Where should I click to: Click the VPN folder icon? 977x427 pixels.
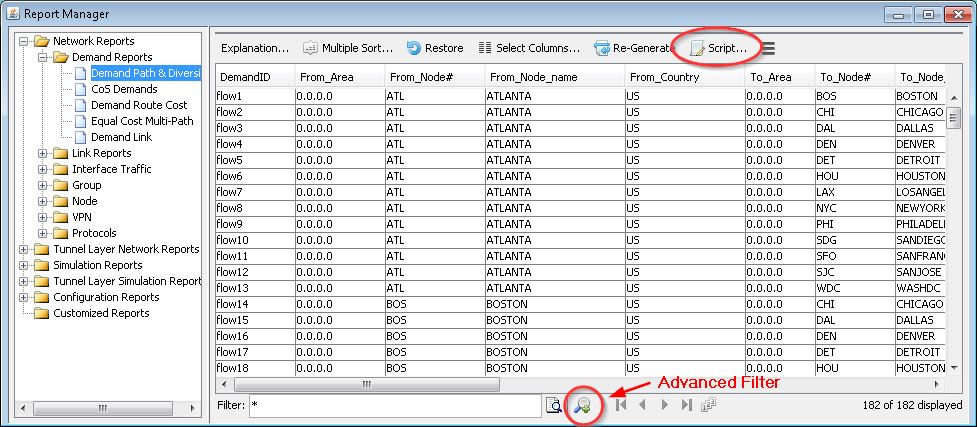[x=60, y=218]
